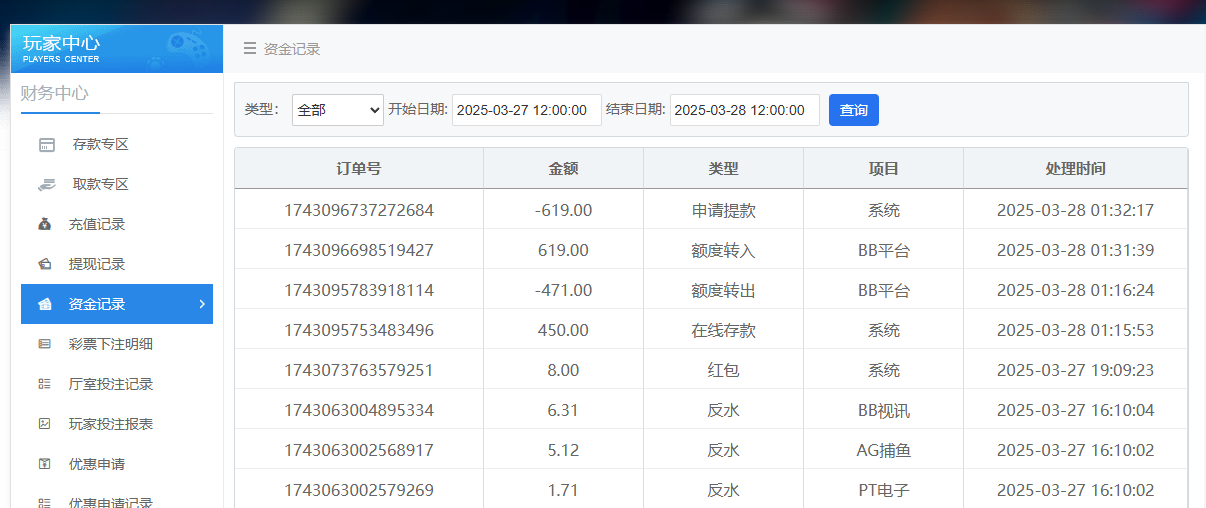Click the 彩票下注明细 list icon
The height and width of the screenshot is (508, 1206).
pyautogui.click(x=45, y=345)
